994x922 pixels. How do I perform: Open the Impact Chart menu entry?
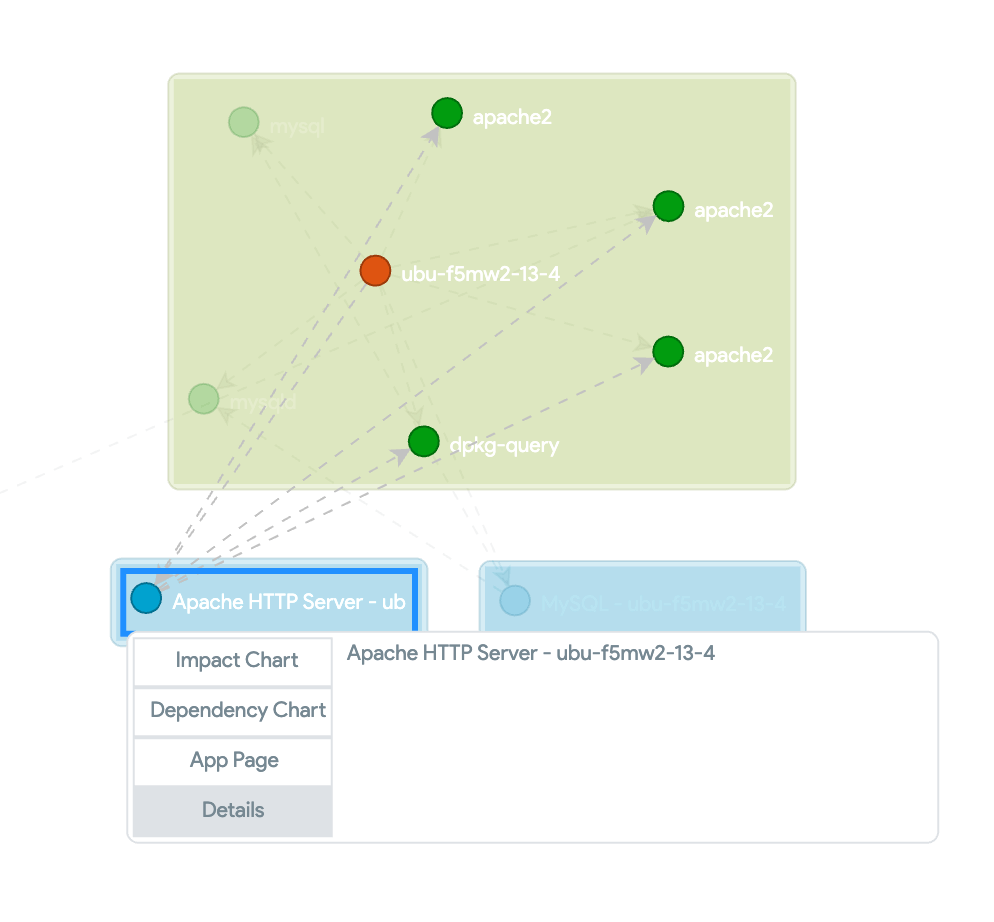coord(235,661)
